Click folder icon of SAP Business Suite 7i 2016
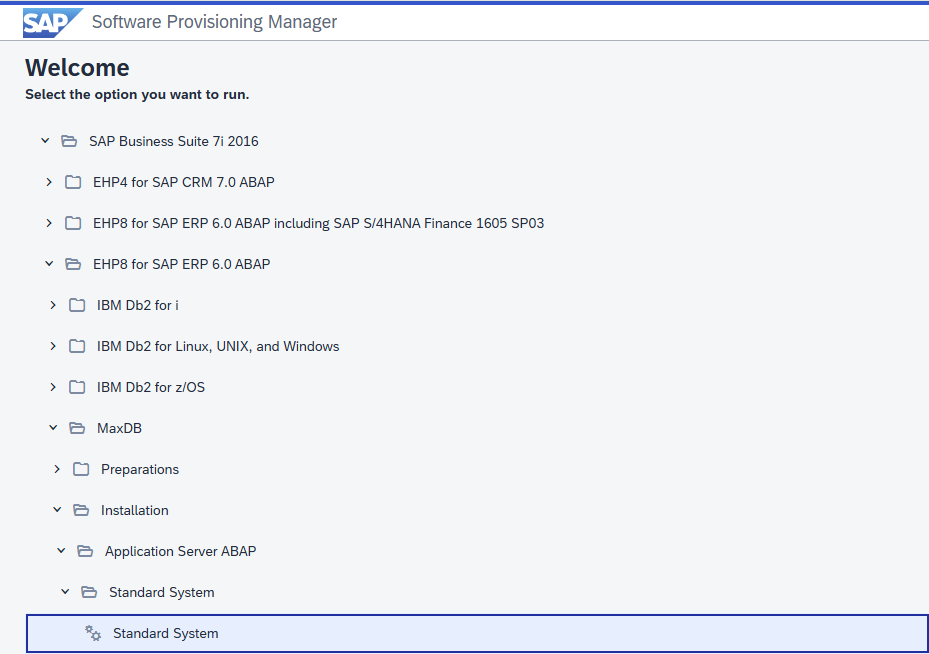This screenshot has height=654, width=929. (x=69, y=141)
